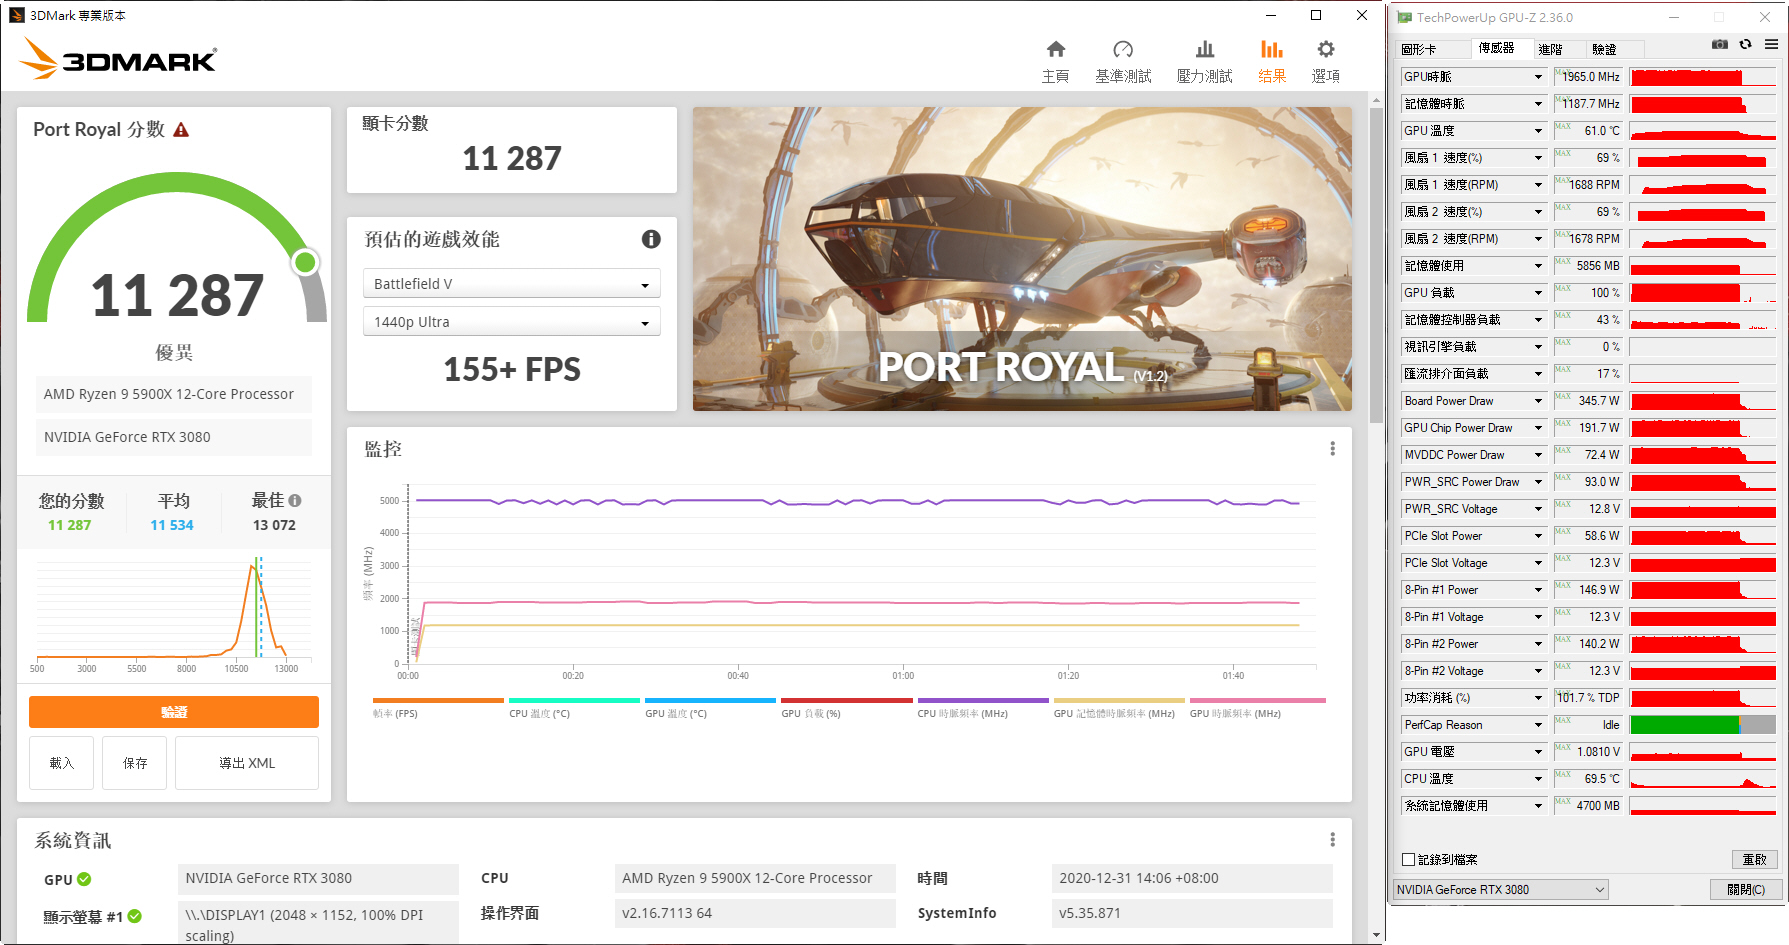Click the 155+ FPS estimate text
Screen dimensions: 1789x945
512,369
